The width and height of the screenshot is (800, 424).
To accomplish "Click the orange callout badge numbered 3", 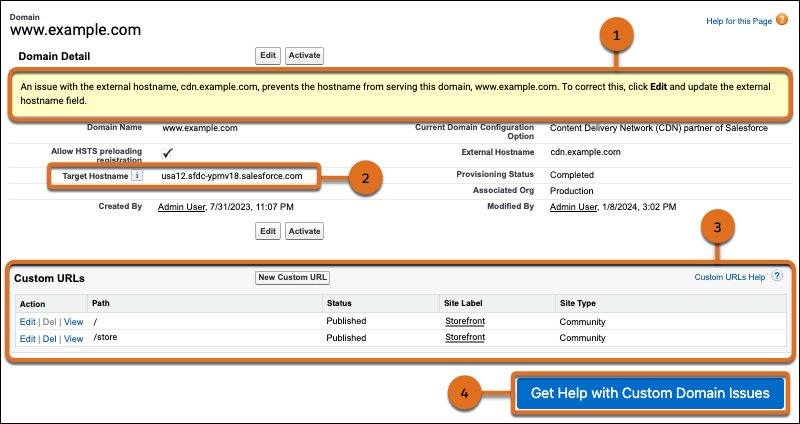I will (717, 228).
